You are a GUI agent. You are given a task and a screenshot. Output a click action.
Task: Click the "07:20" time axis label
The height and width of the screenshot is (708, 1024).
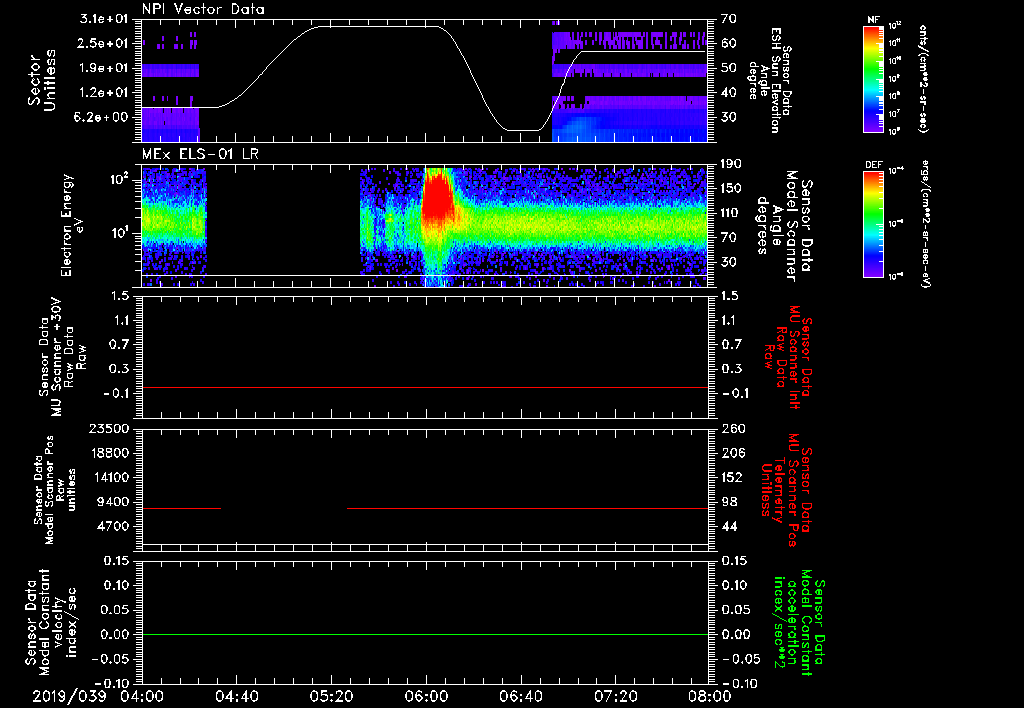coord(615,696)
